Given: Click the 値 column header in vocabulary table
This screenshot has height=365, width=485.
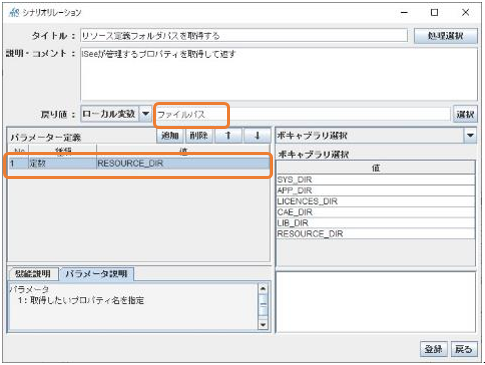Looking at the screenshot, I should point(376,168).
